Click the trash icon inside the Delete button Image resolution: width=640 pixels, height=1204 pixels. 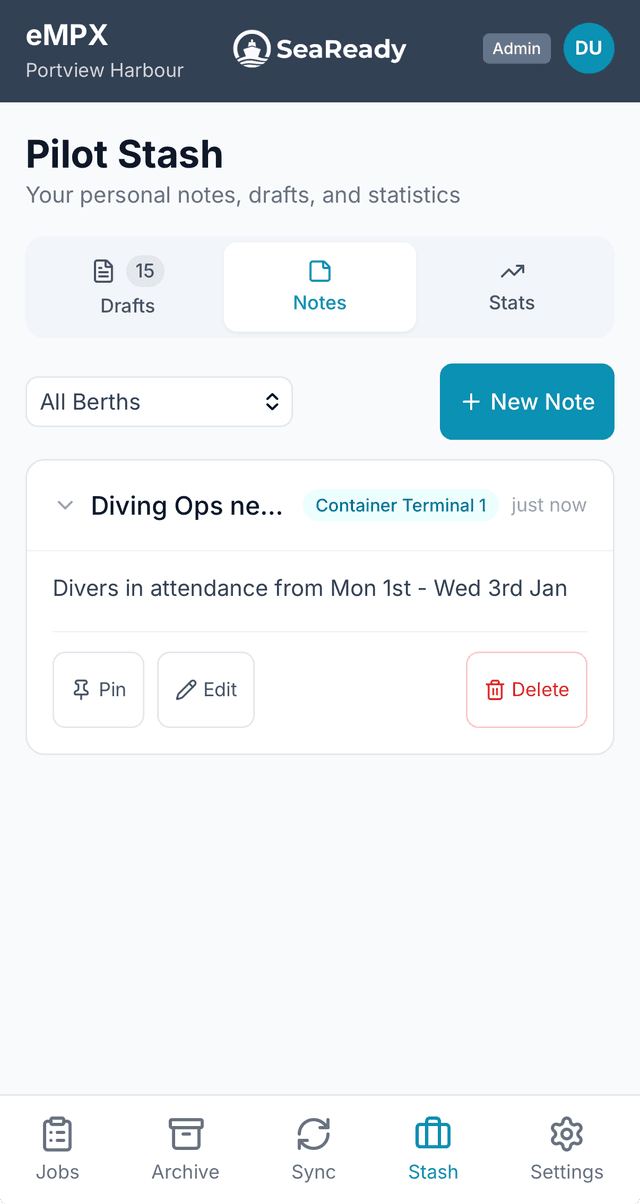click(494, 689)
